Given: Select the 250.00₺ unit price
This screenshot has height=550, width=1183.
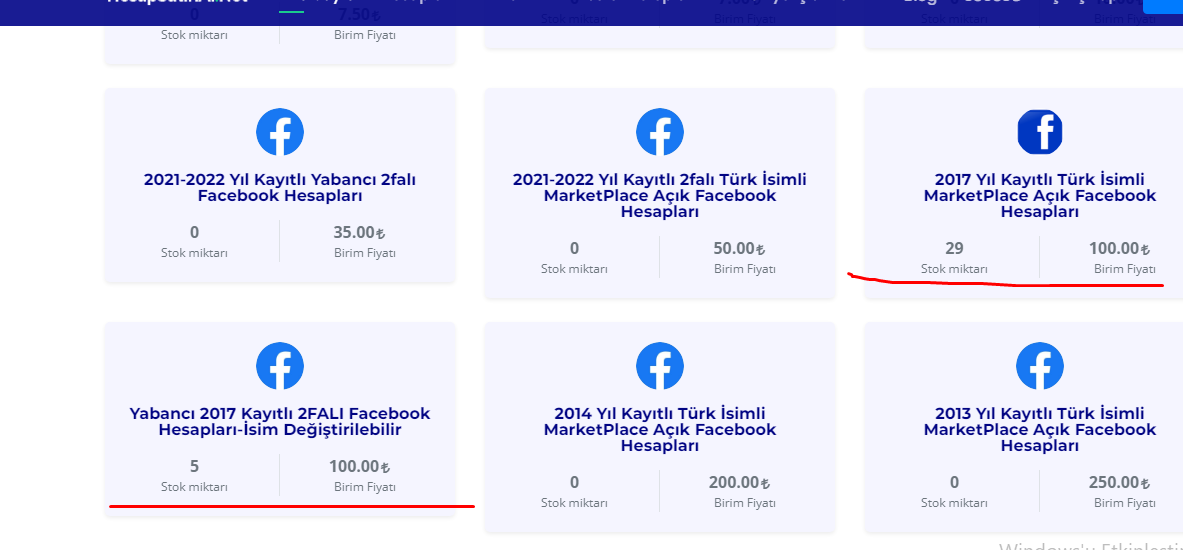Looking at the screenshot, I should pos(1120,482).
